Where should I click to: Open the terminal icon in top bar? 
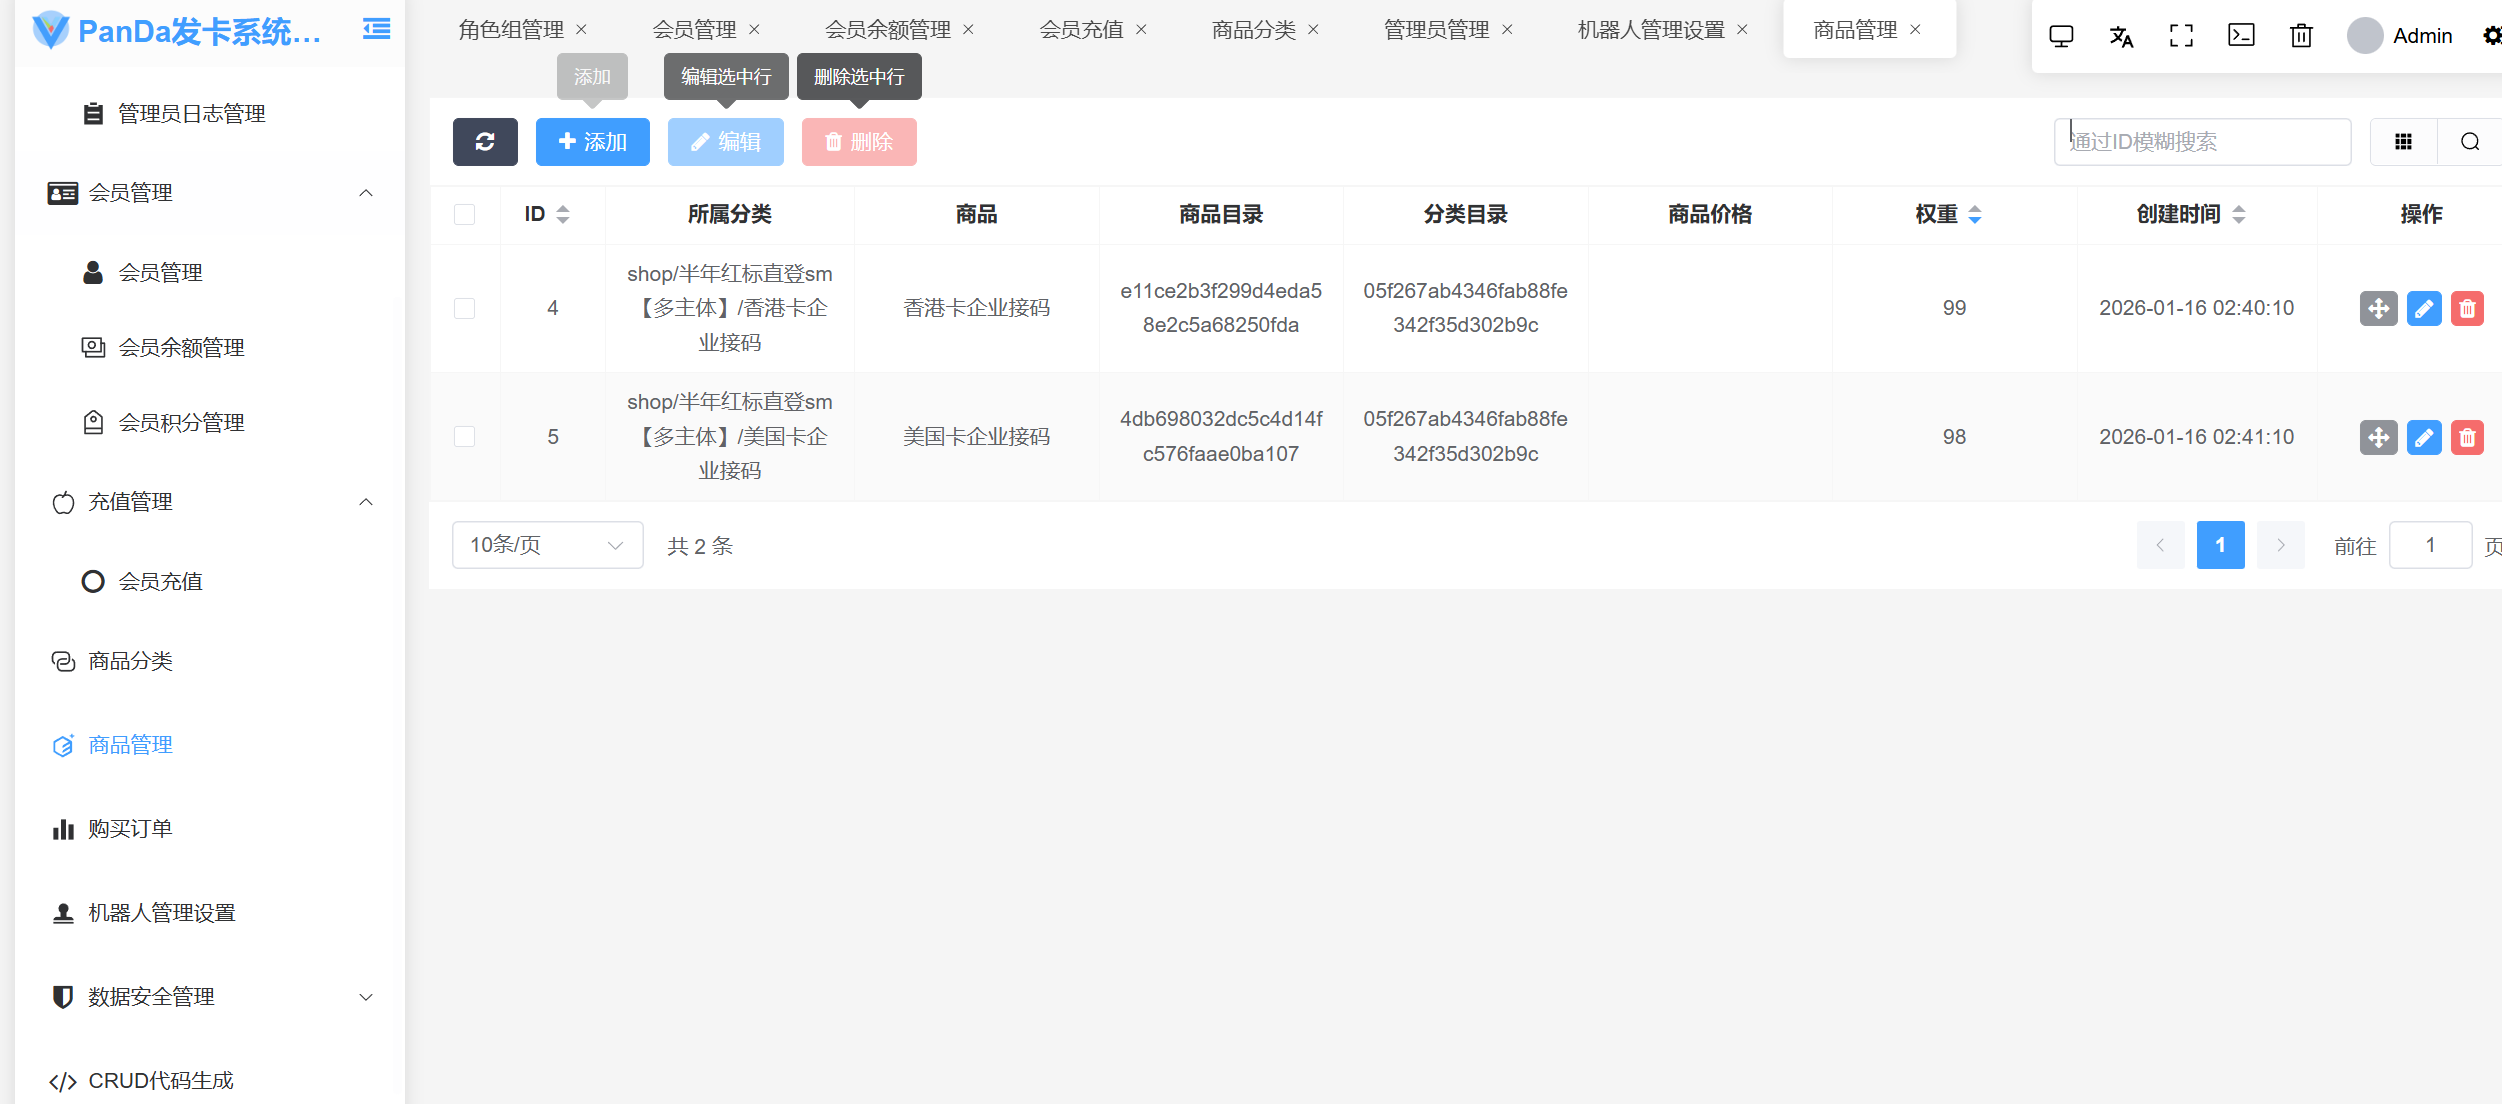[x=2241, y=35]
